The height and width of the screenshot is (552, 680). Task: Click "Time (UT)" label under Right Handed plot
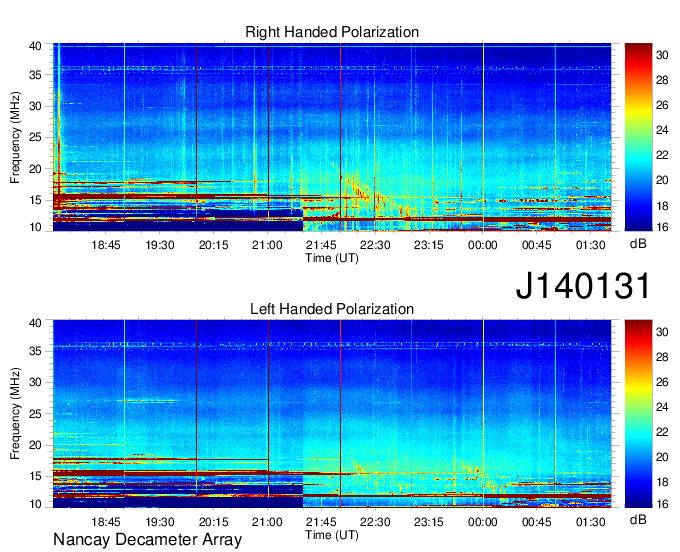[x=332, y=258]
